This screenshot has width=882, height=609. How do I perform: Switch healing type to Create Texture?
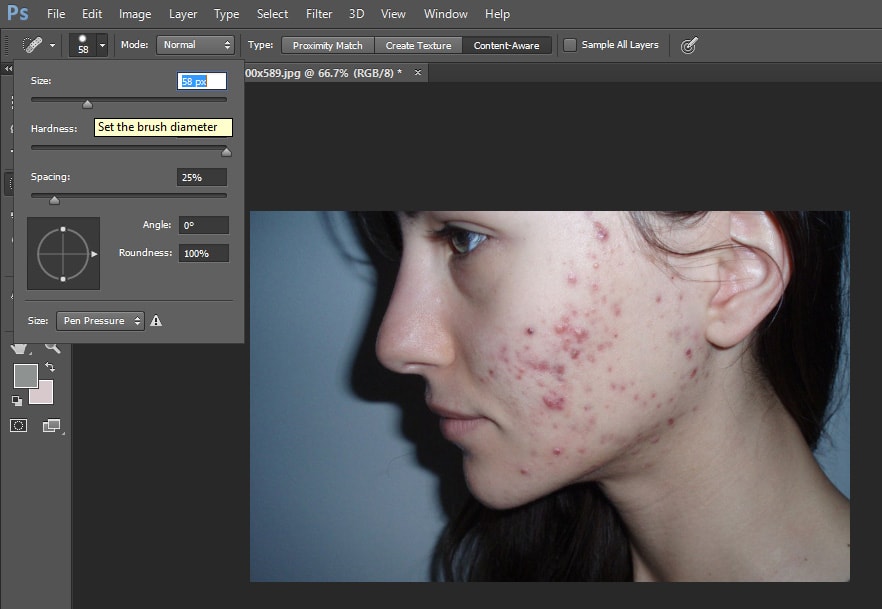(418, 45)
